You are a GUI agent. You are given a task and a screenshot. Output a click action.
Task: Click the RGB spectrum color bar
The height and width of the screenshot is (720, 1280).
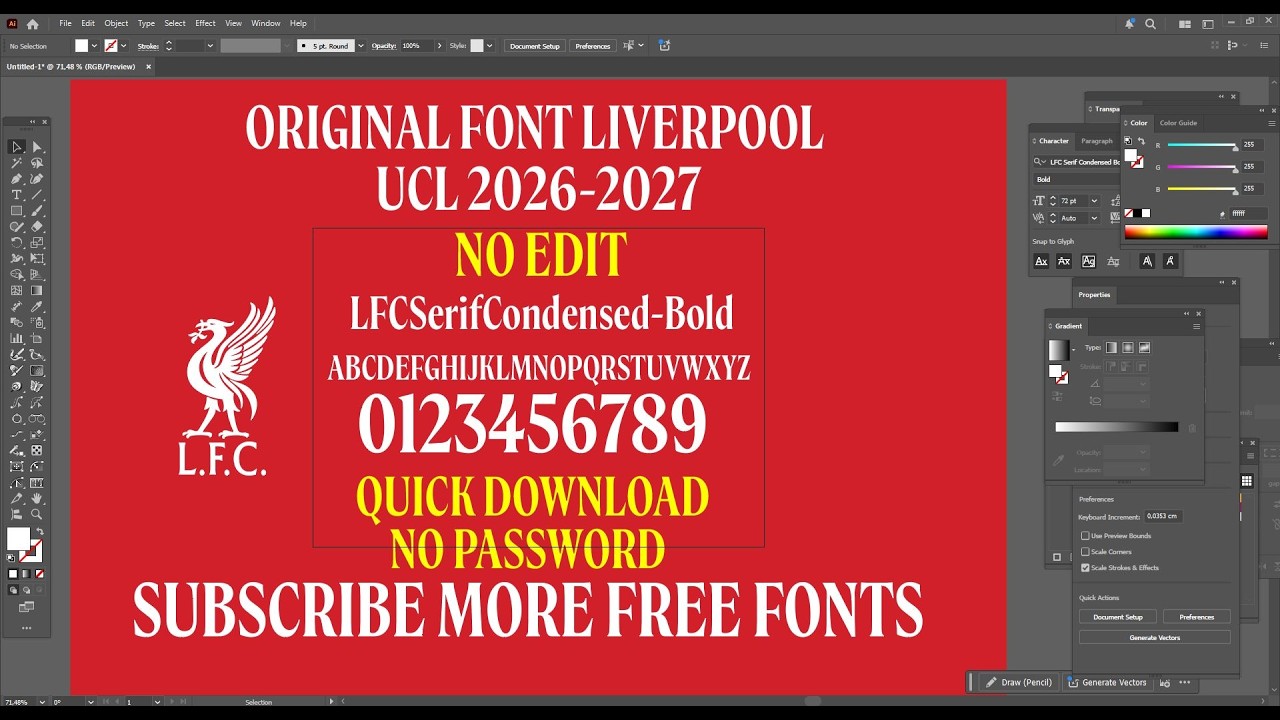(x=1196, y=232)
